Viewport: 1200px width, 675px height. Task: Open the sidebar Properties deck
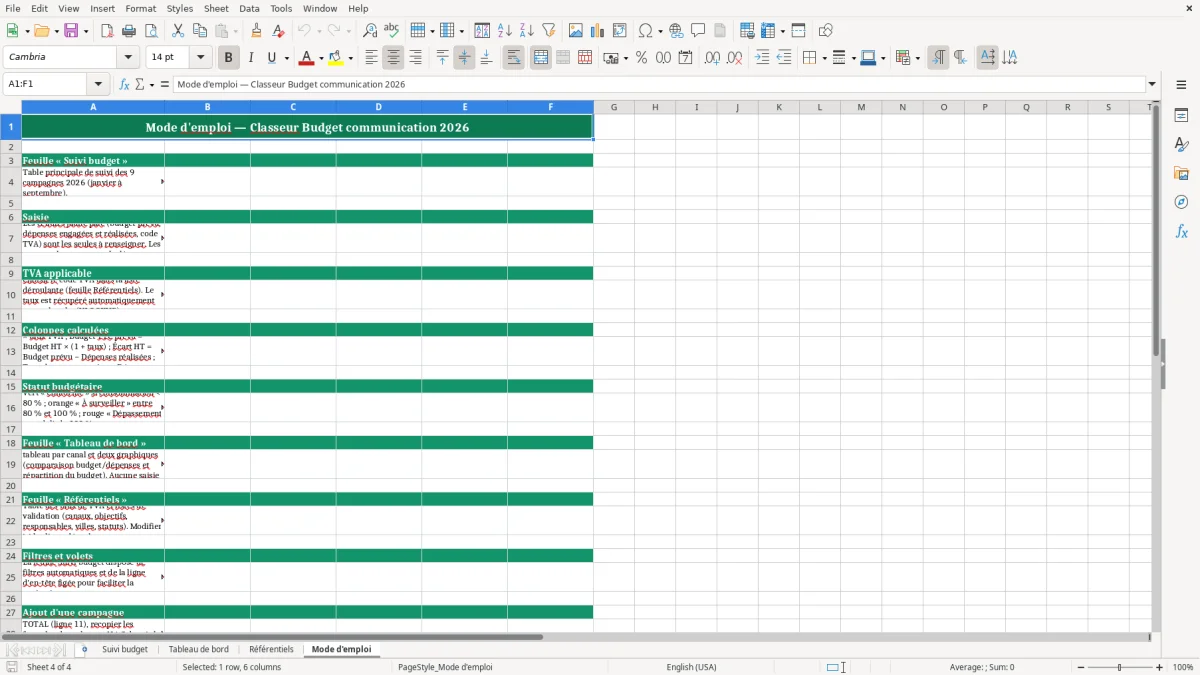(1181, 115)
